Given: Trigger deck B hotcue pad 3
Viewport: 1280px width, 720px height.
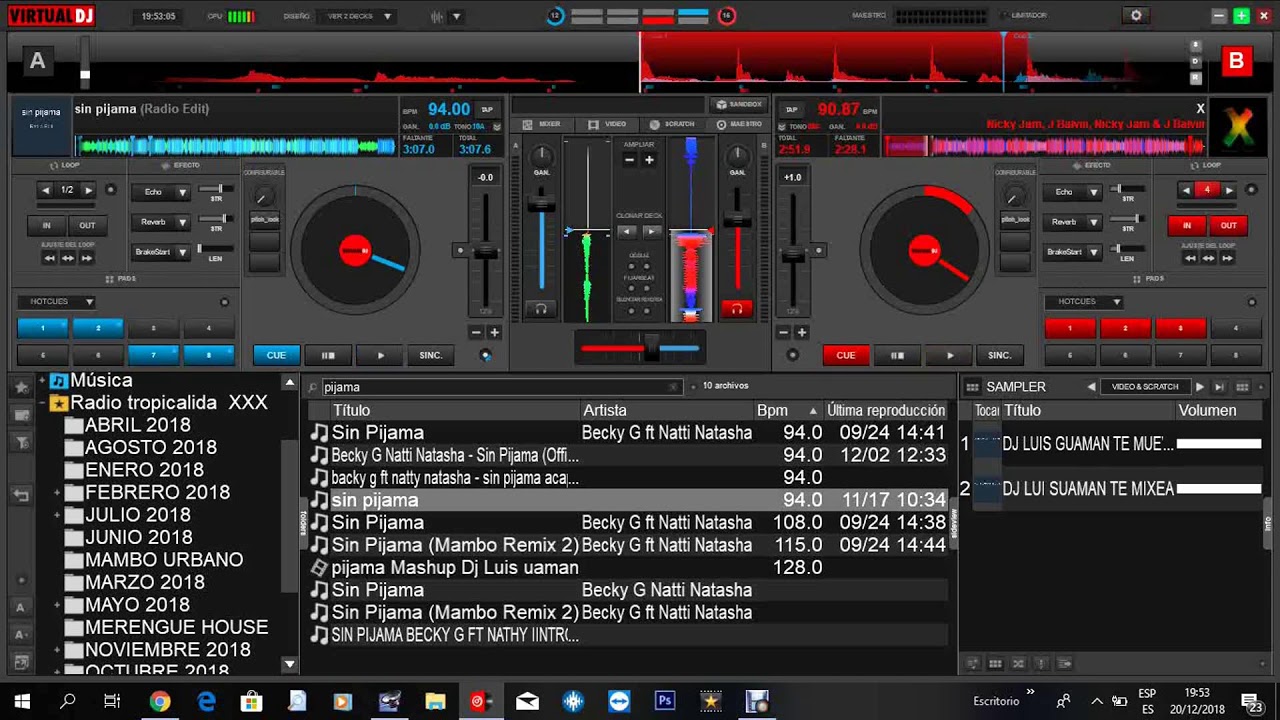Looking at the screenshot, I should point(1180,328).
